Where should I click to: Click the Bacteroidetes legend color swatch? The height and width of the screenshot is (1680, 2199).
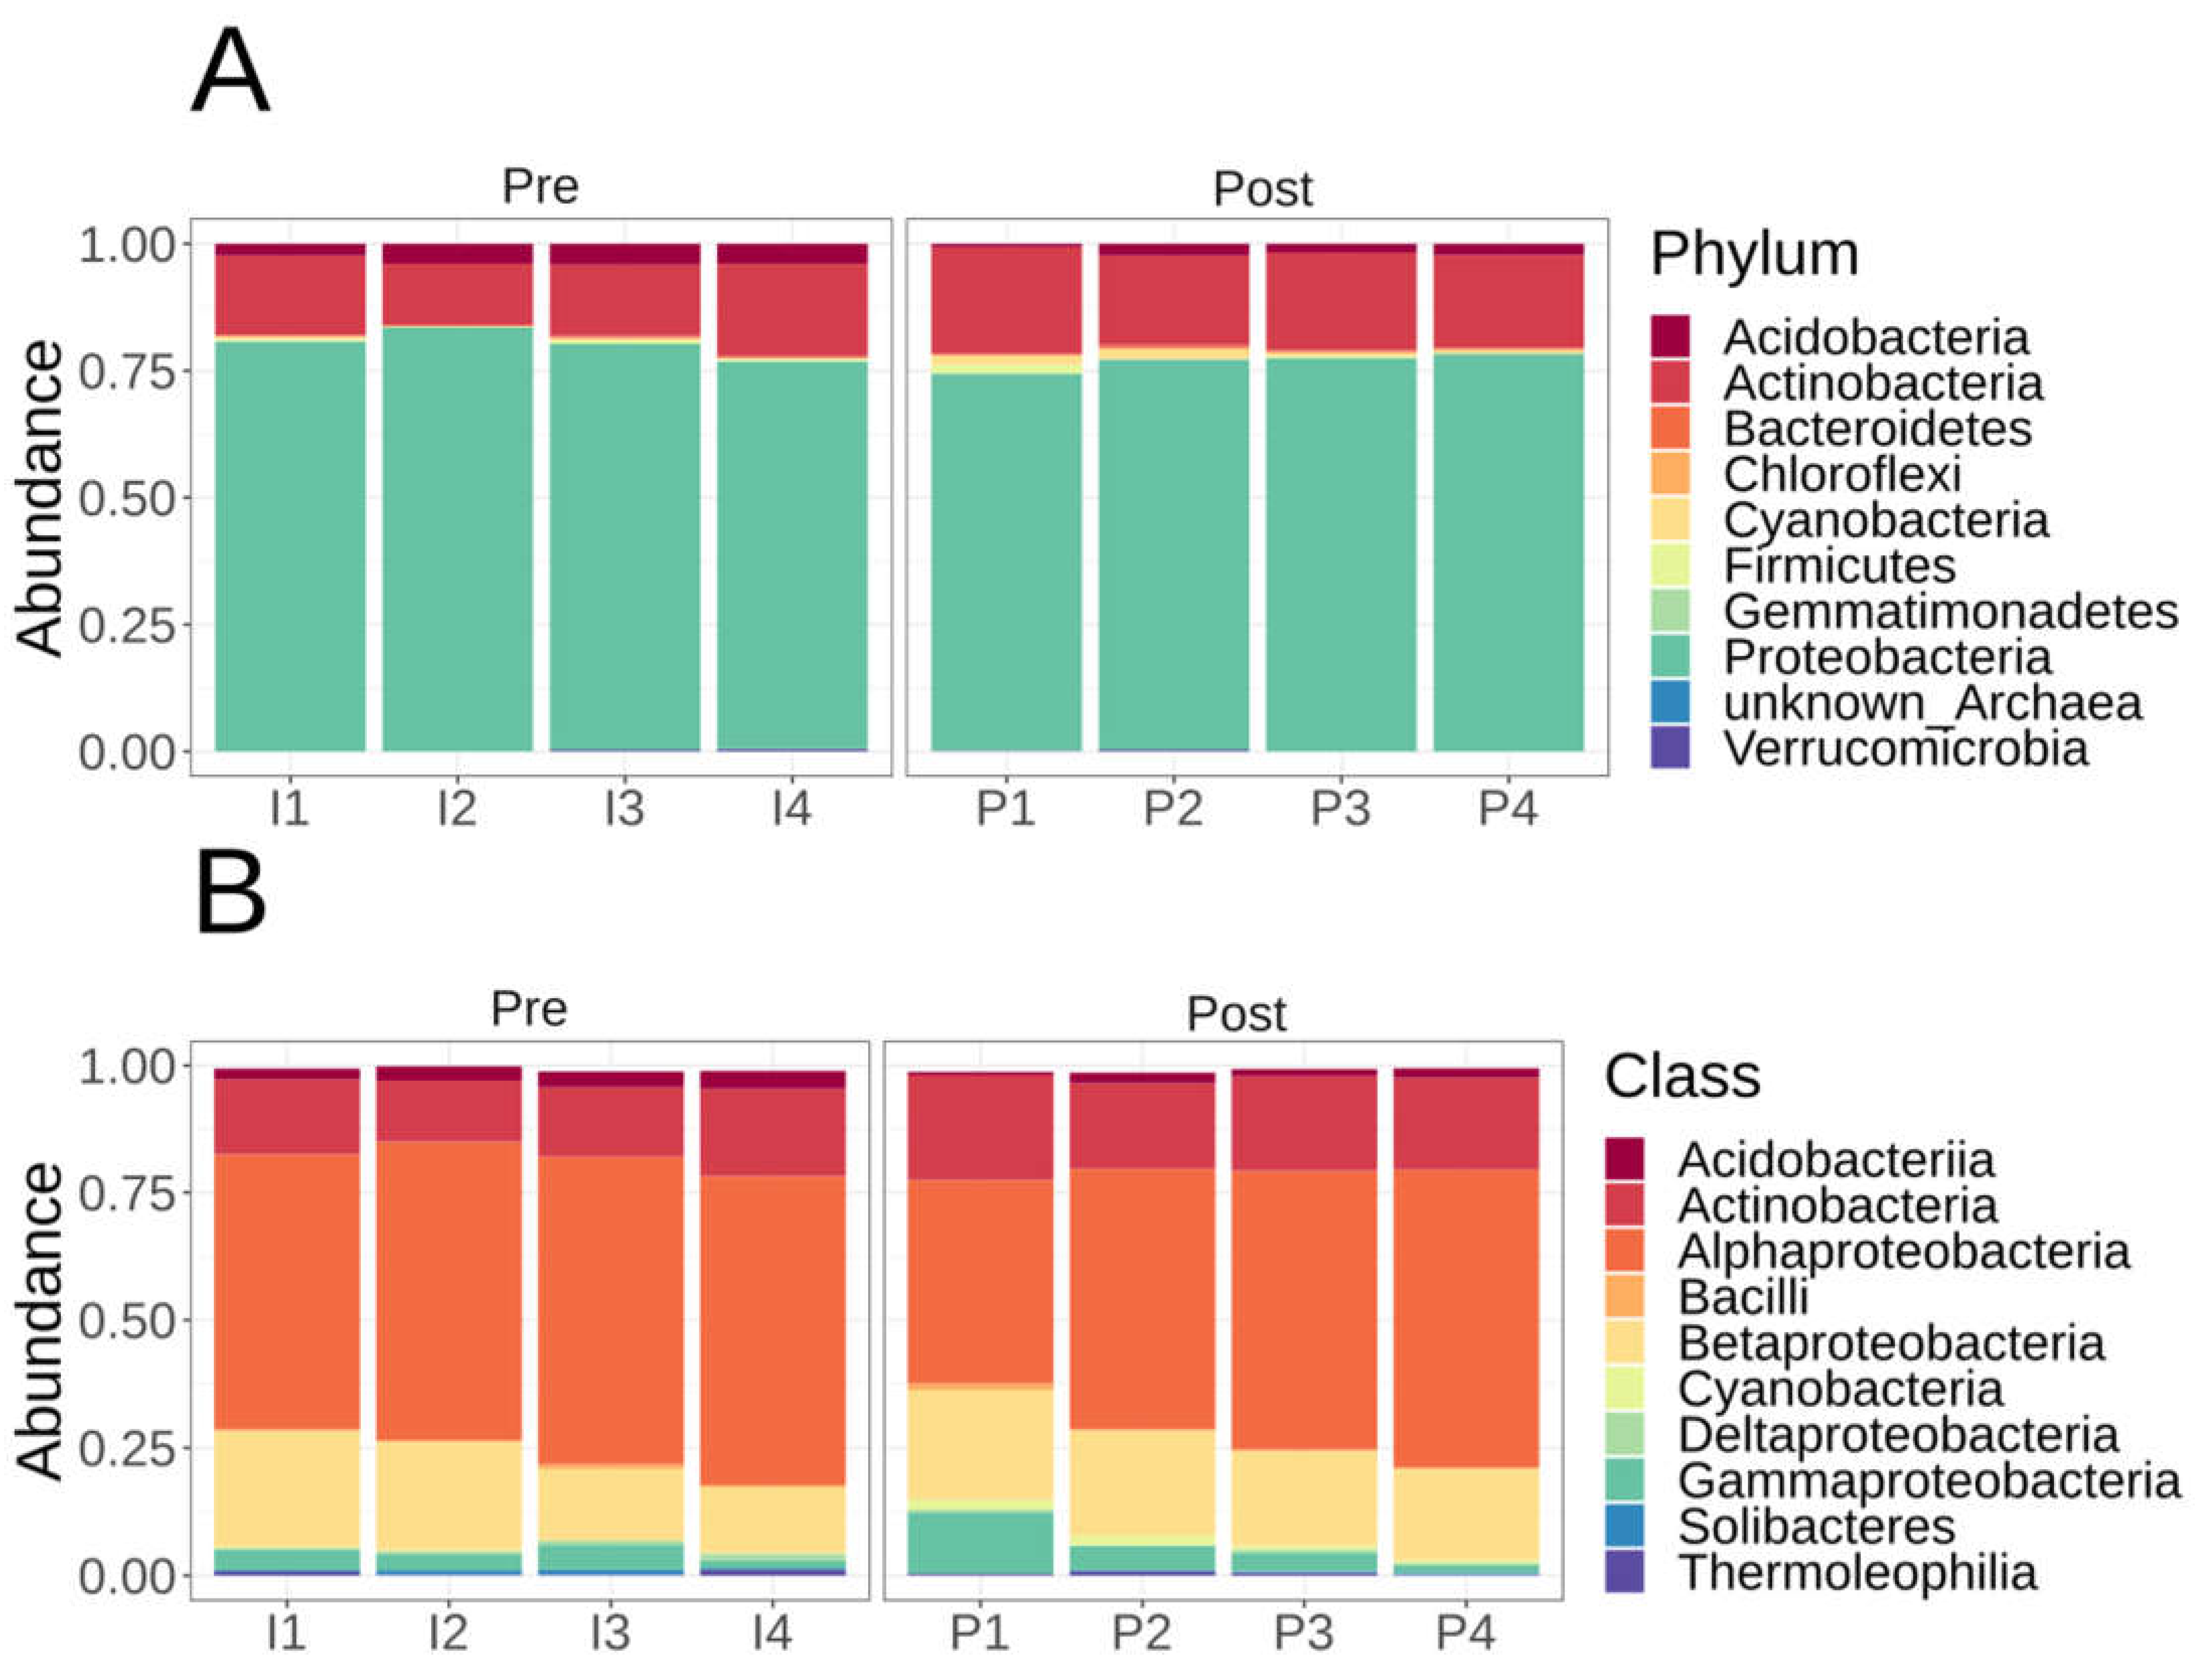tap(1669, 427)
